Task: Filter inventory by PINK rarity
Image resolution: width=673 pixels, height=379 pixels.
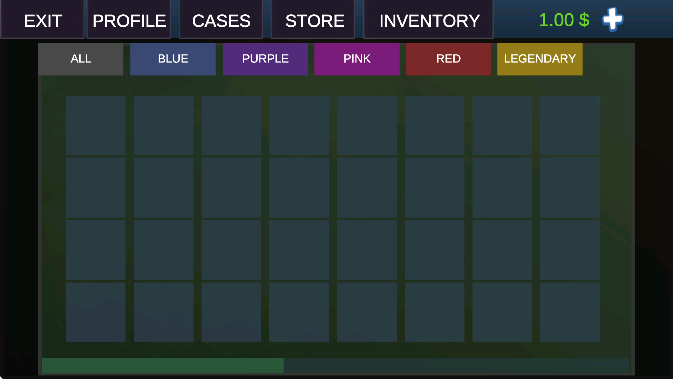Action: pyautogui.click(x=357, y=59)
